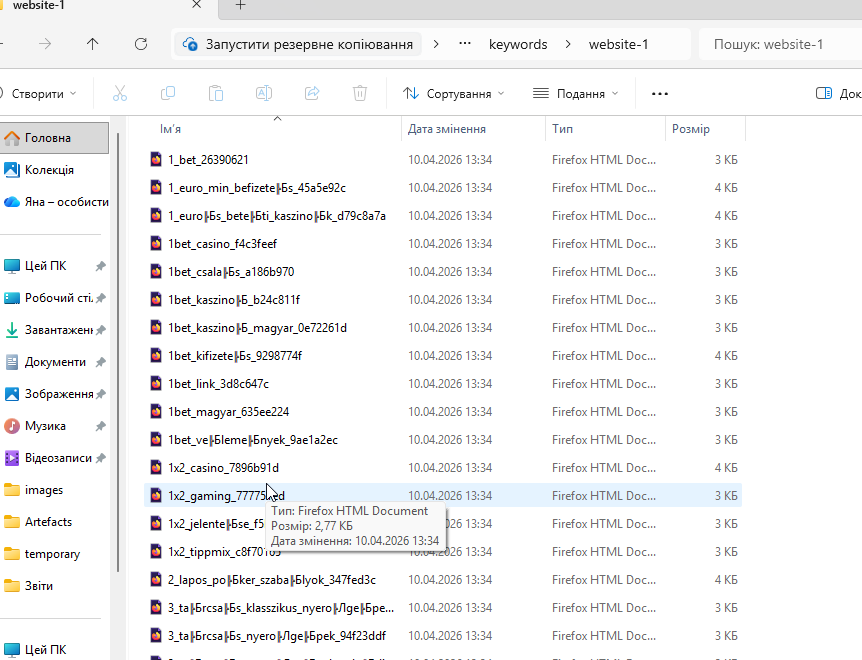Select website-1 breadcrumb segment
Screen dimensions: 862x660
coord(618,44)
